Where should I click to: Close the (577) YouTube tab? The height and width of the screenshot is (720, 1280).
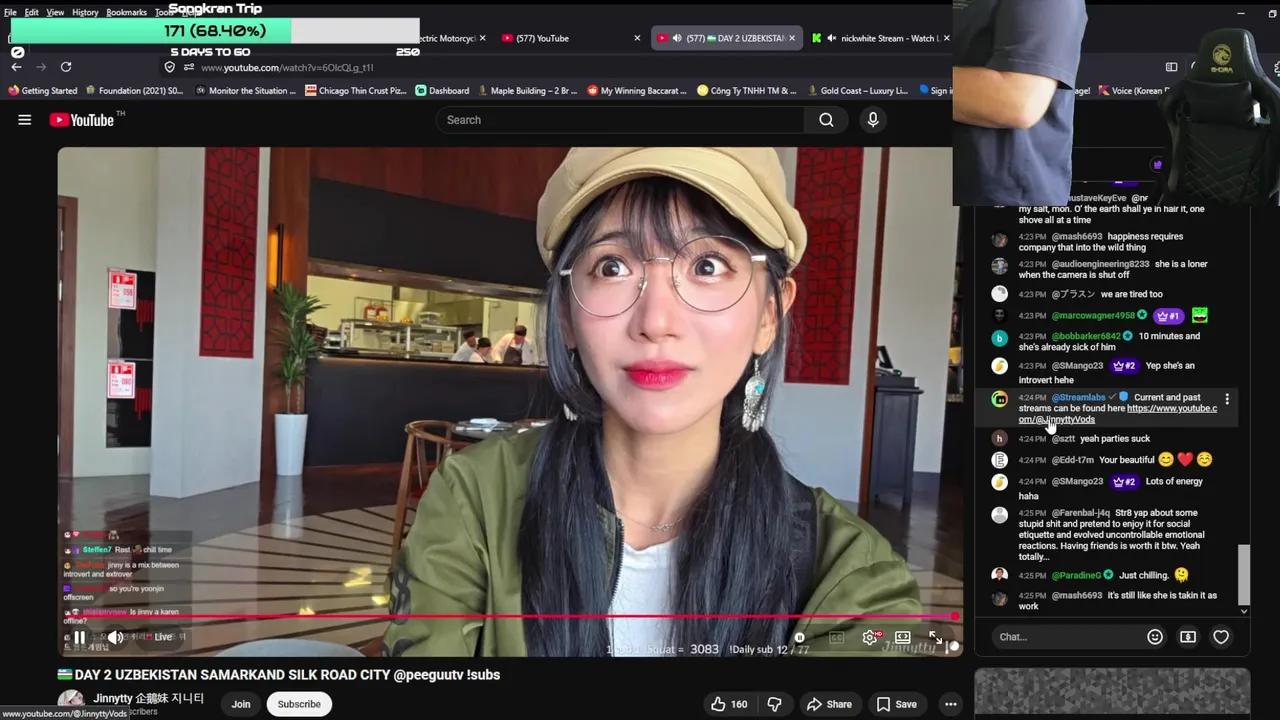pyautogui.click(x=637, y=38)
